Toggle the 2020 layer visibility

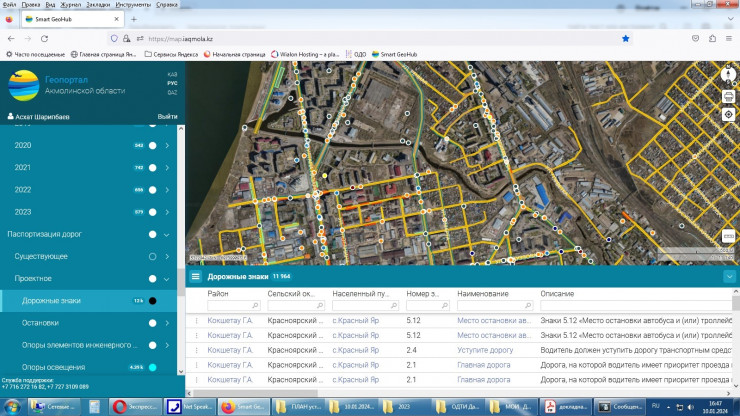pos(153,146)
